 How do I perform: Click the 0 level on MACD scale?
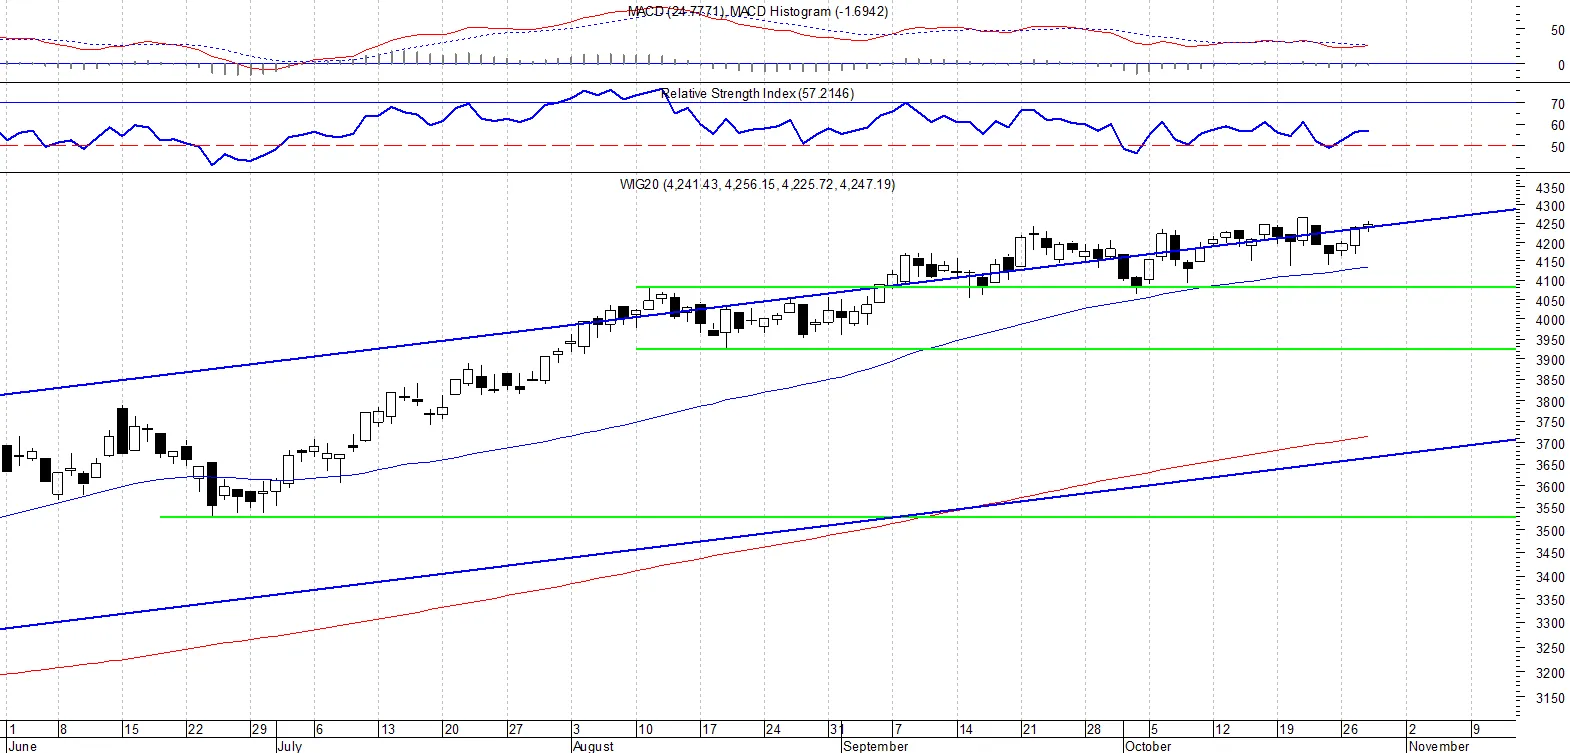pos(1561,66)
